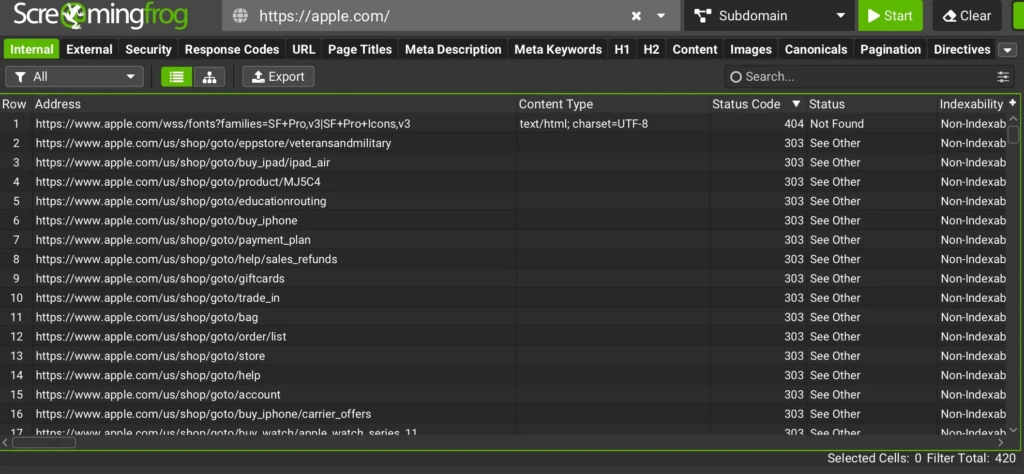Click the globe icon in URL bar
This screenshot has height=474, width=1024.
[x=240, y=16]
